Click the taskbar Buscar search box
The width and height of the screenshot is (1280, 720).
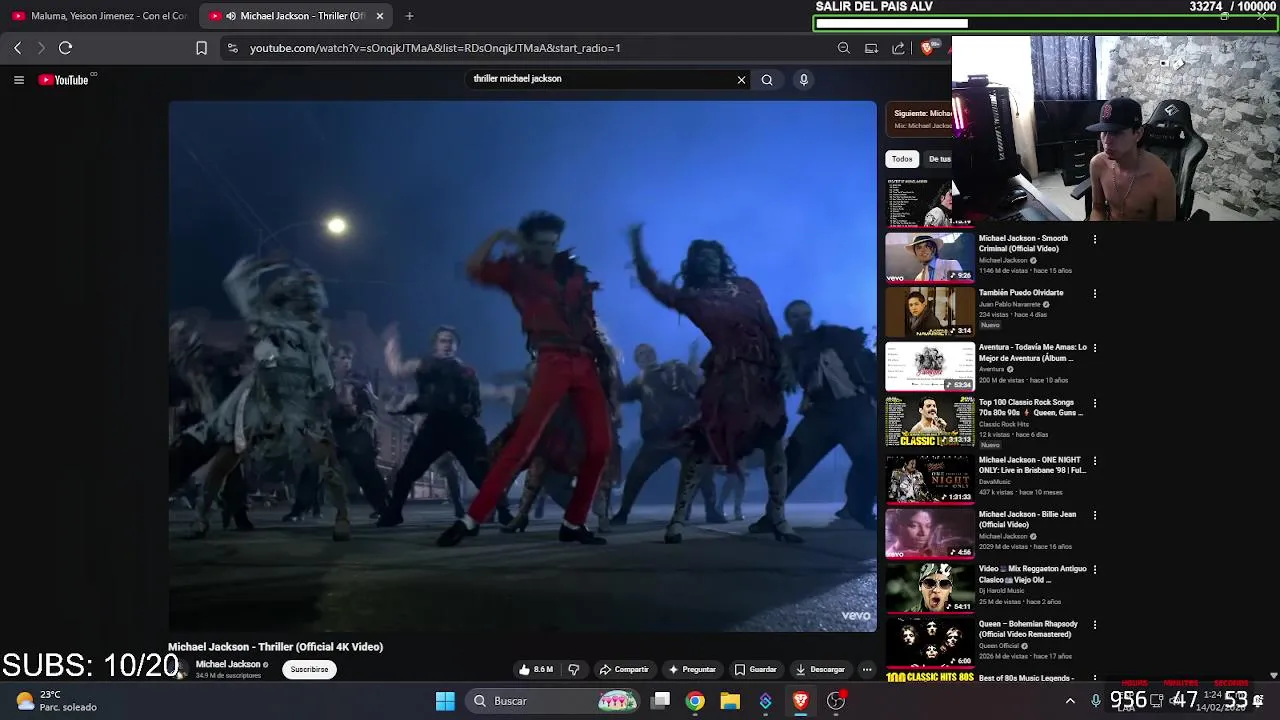[554, 701]
